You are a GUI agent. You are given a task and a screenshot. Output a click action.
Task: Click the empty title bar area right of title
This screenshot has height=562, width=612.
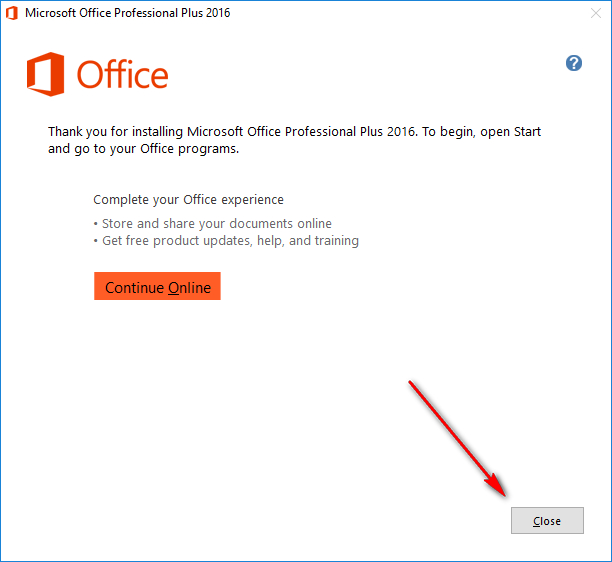[400, 14]
